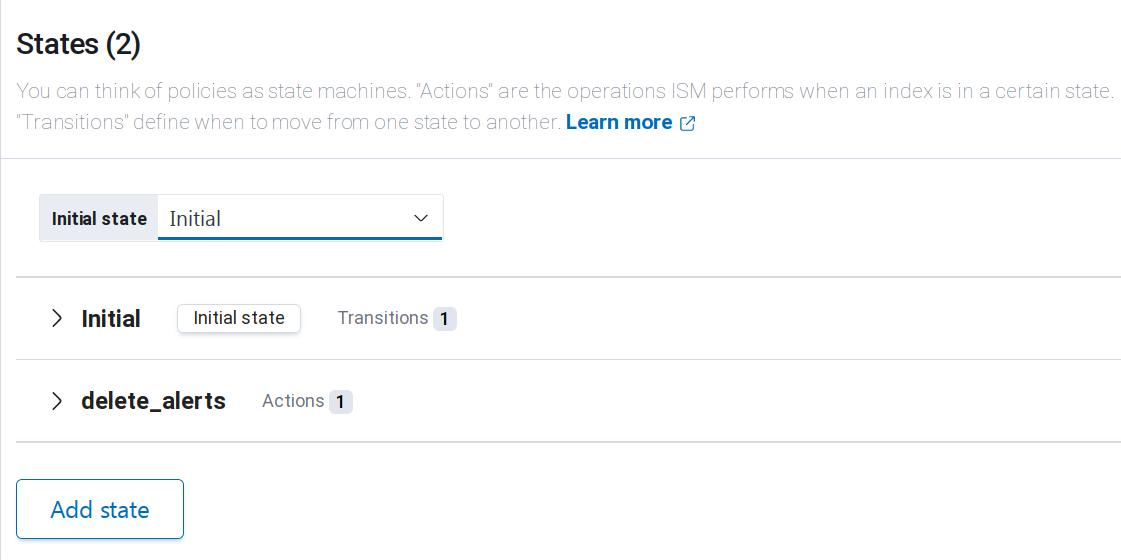The height and width of the screenshot is (560, 1121).
Task: Click the Learn more link
Action: (x=618, y=122)
